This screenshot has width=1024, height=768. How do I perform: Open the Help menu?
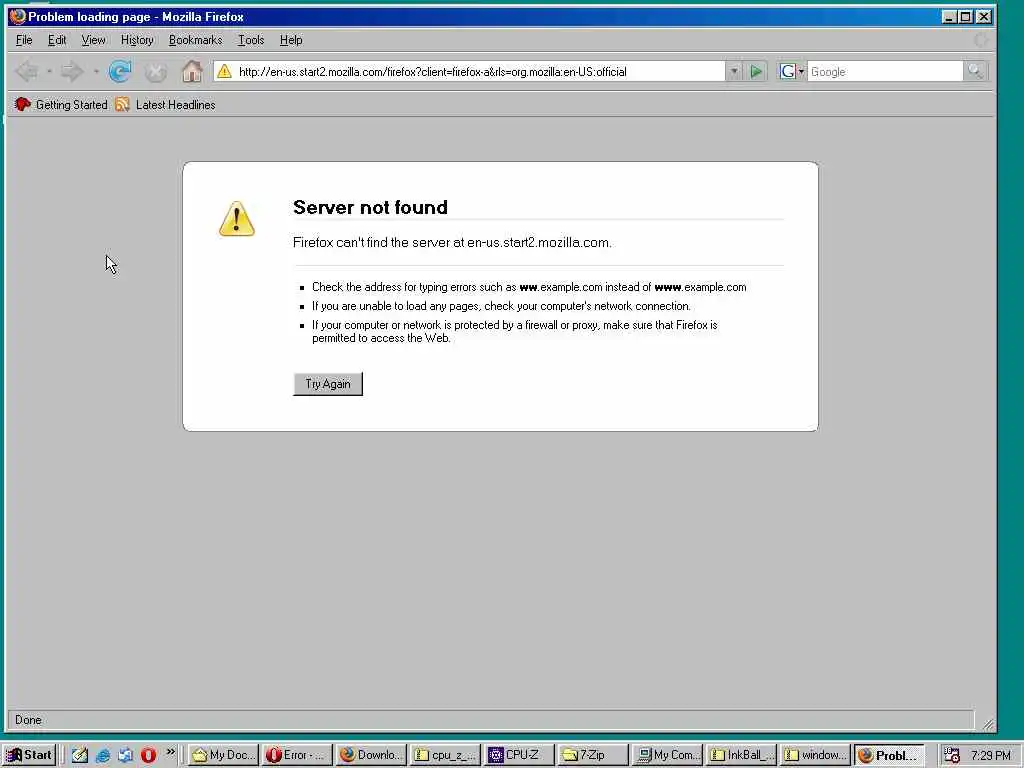(291, 40)
